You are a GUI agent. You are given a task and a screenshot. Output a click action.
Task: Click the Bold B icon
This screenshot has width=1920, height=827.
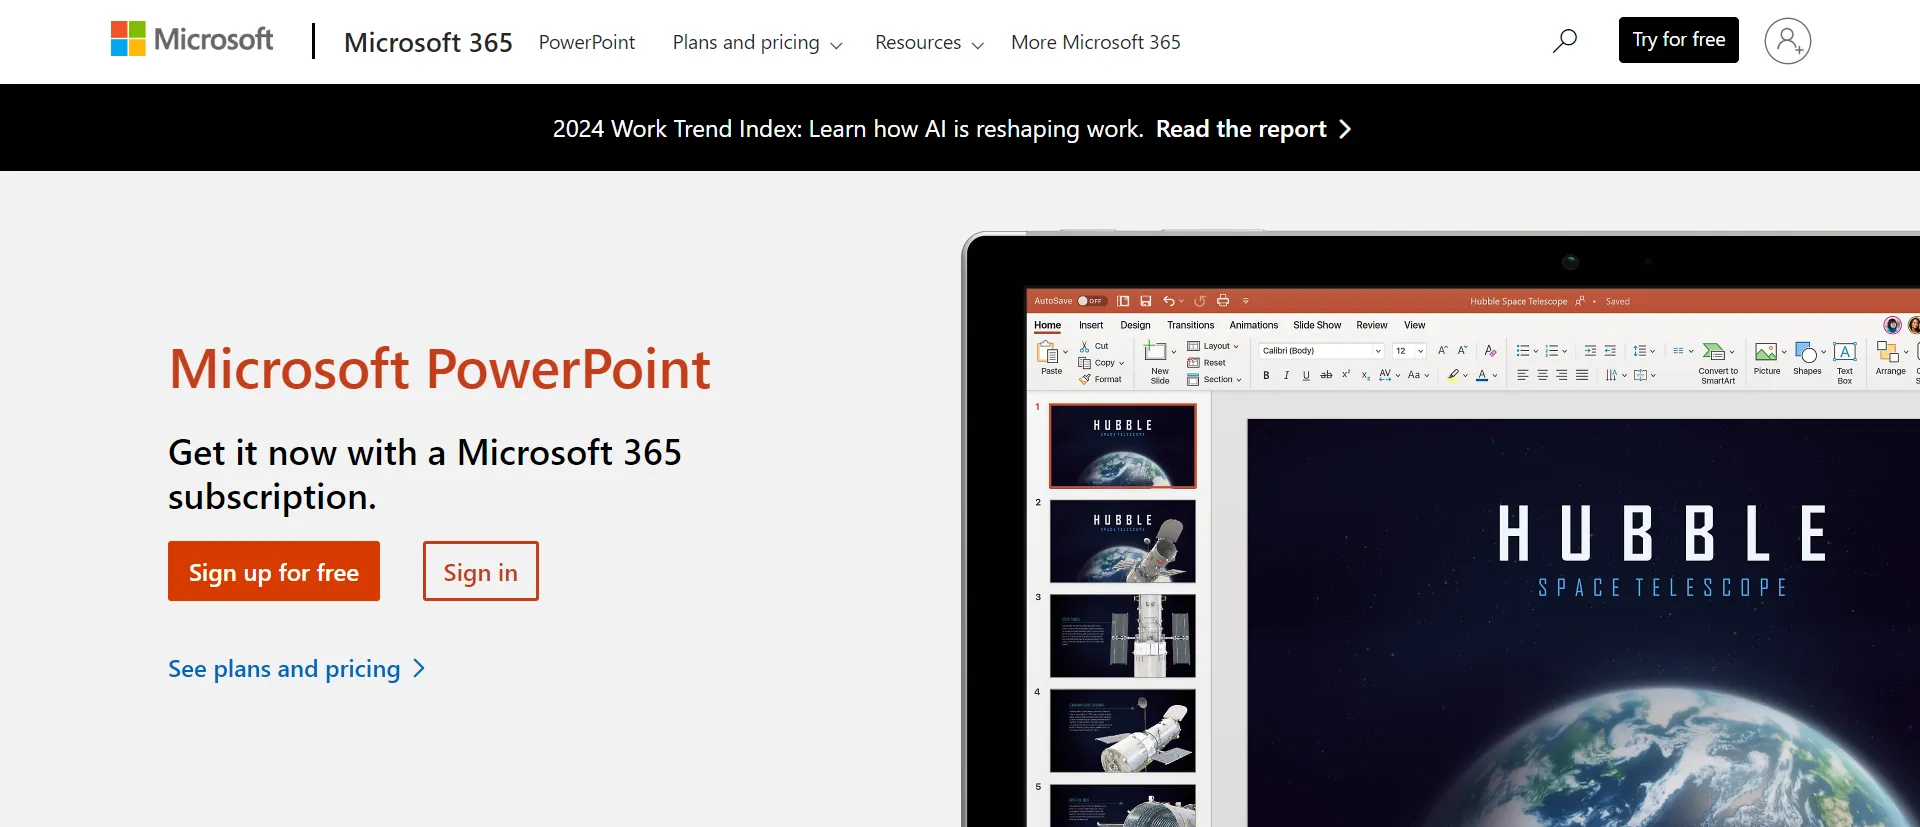pyautogui.click(x=1266, y=376)
